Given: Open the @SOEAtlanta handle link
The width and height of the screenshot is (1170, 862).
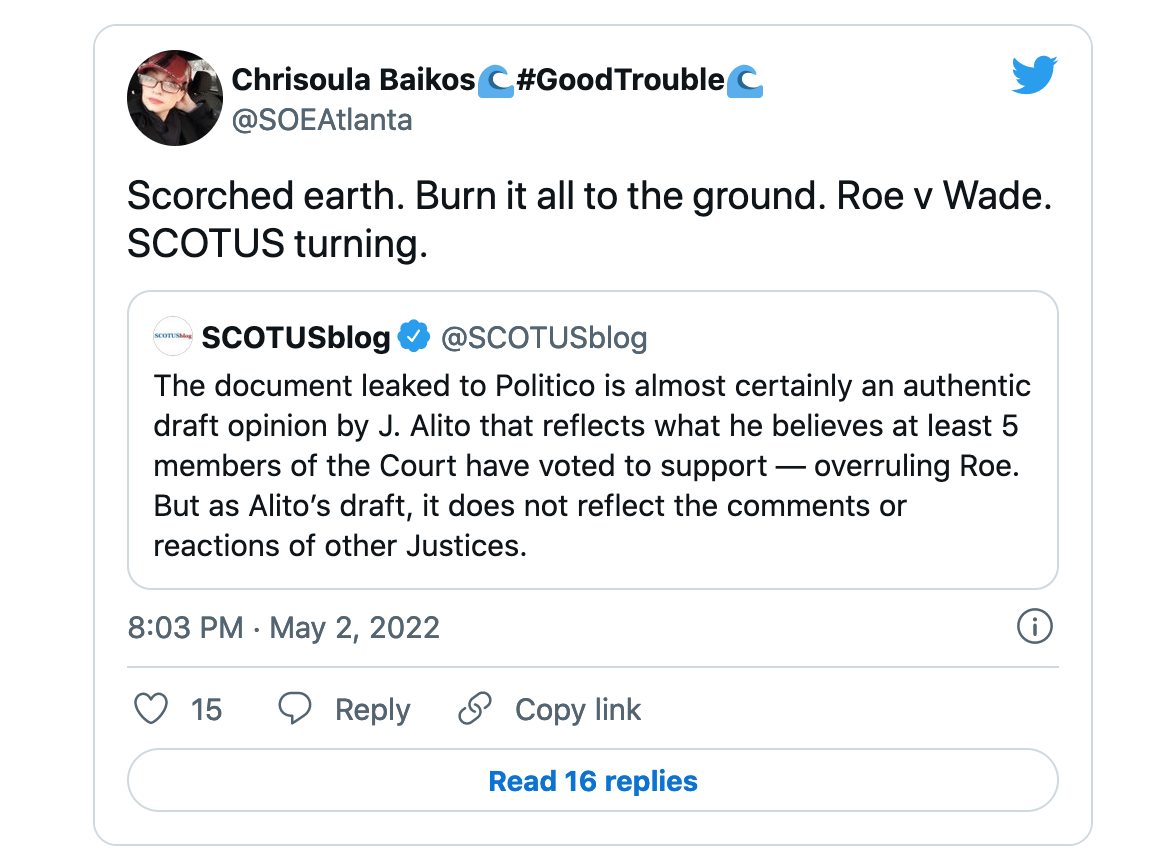Looking at the screenshot, I should click(322, 120).
